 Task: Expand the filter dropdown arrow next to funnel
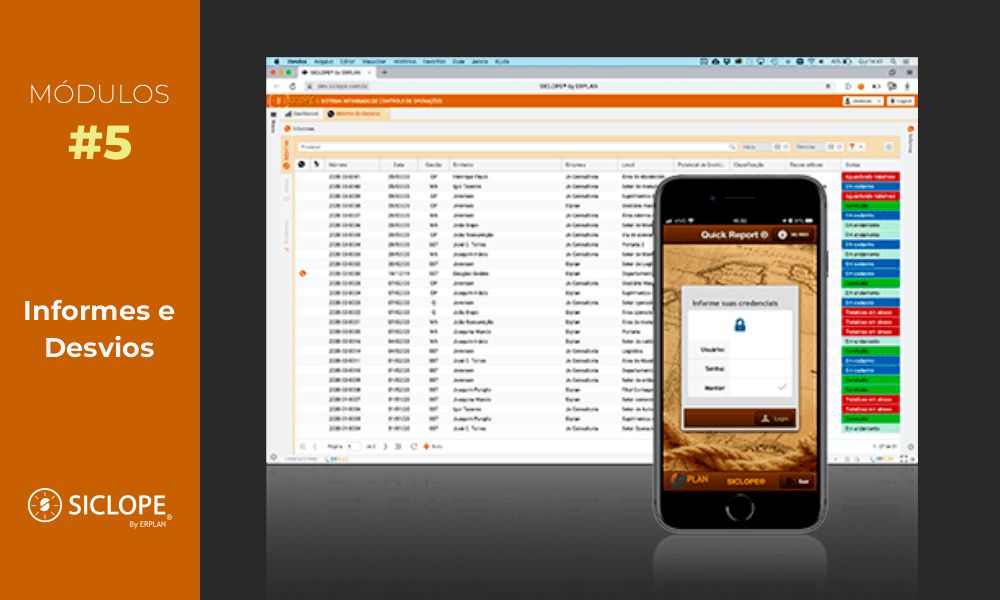point(860,147)
